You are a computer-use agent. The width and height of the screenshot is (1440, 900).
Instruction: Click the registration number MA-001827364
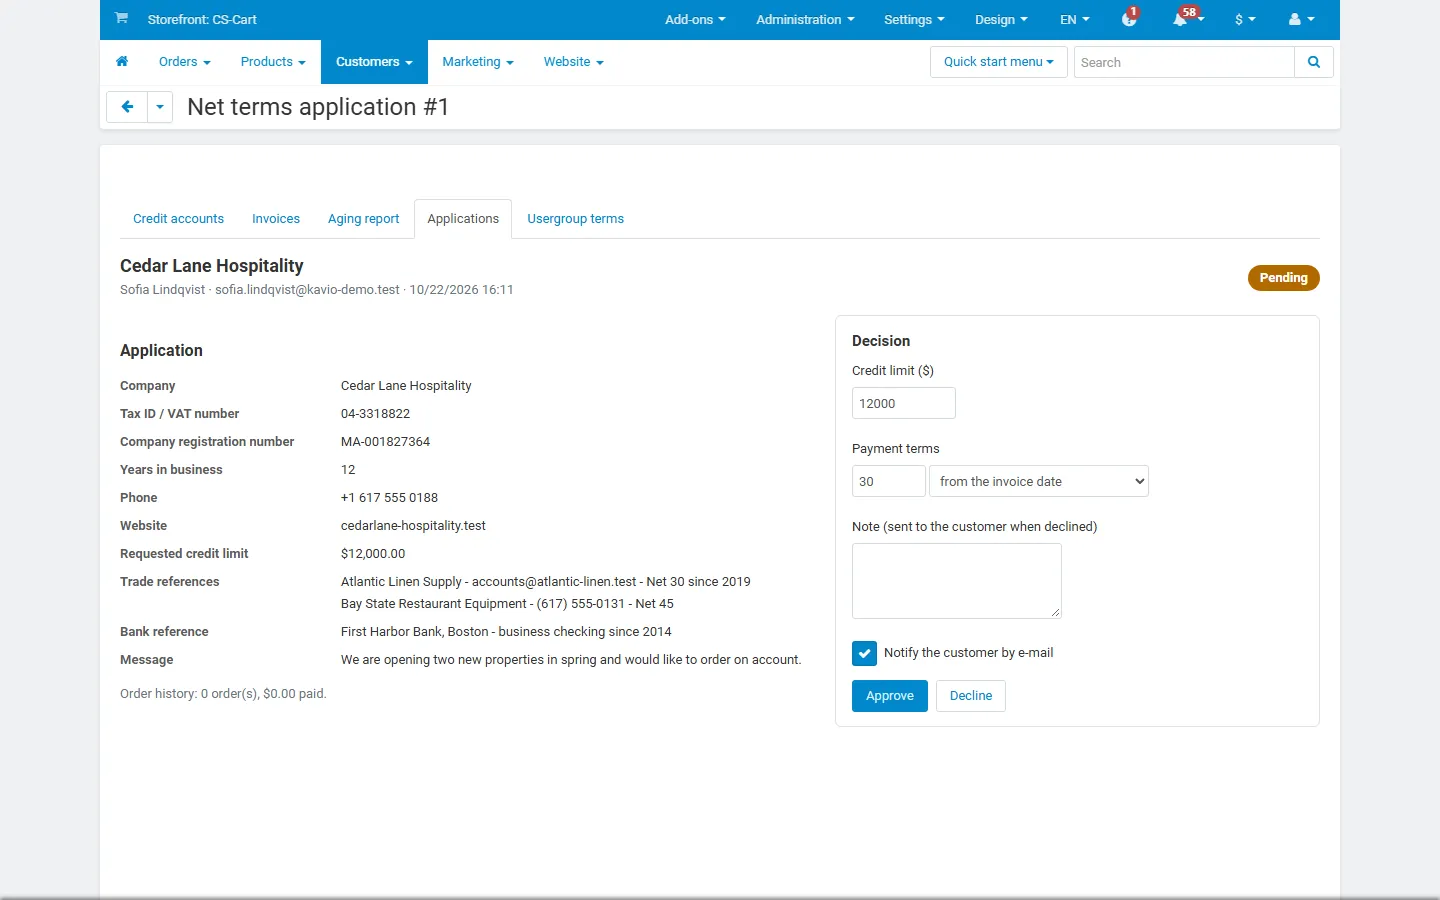[385, 442]
